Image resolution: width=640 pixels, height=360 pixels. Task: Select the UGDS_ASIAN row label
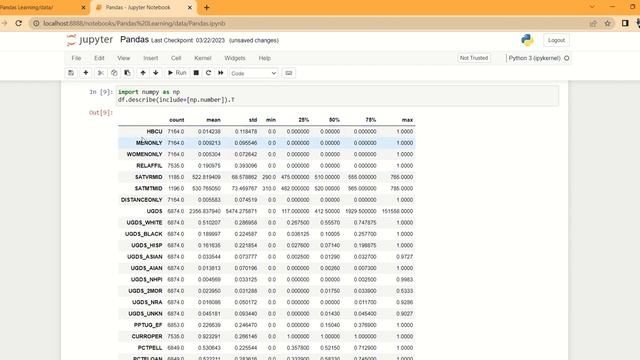(x=145, y=257)
